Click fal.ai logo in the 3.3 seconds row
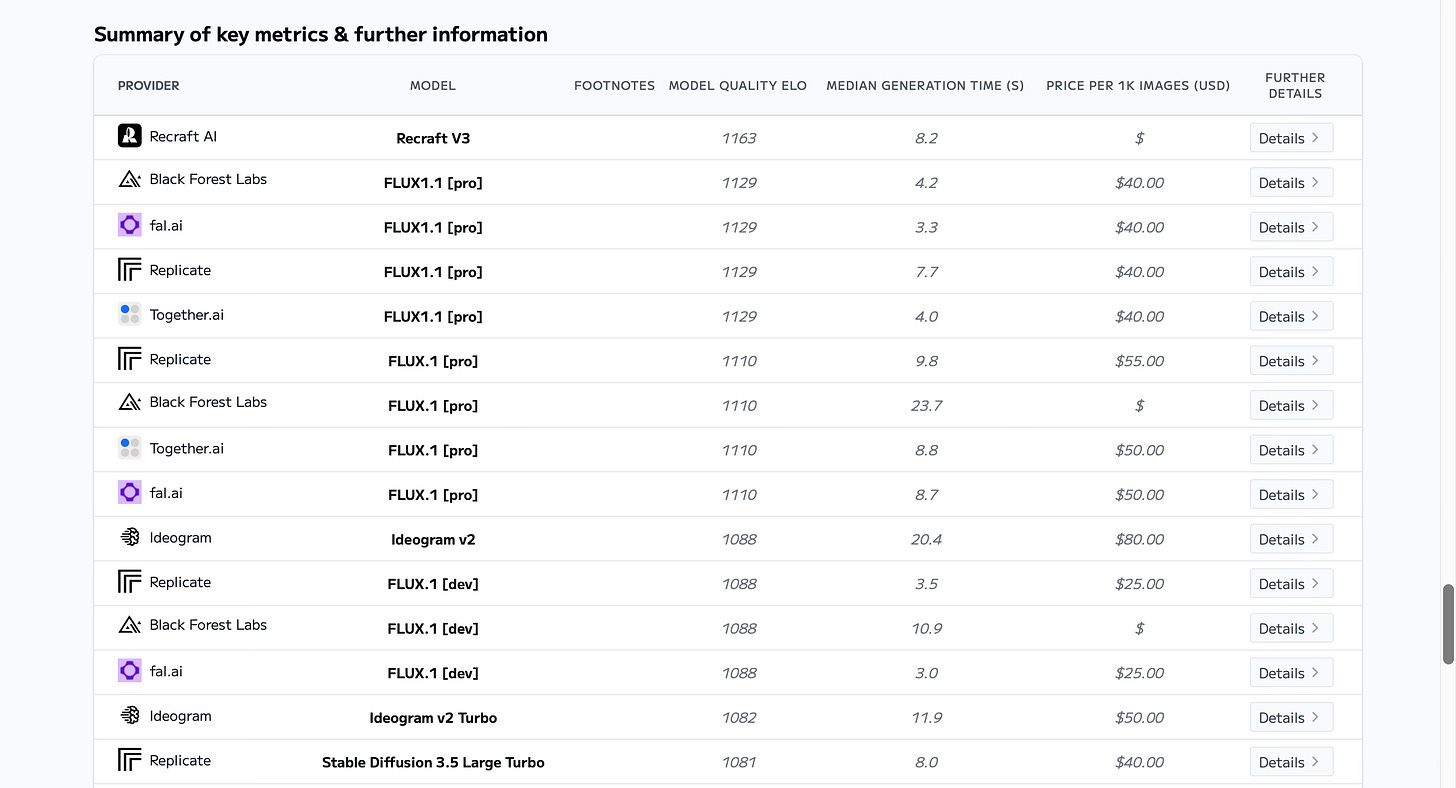The height and width of the screenshot is (788, 1456). [x=129, y=225]
